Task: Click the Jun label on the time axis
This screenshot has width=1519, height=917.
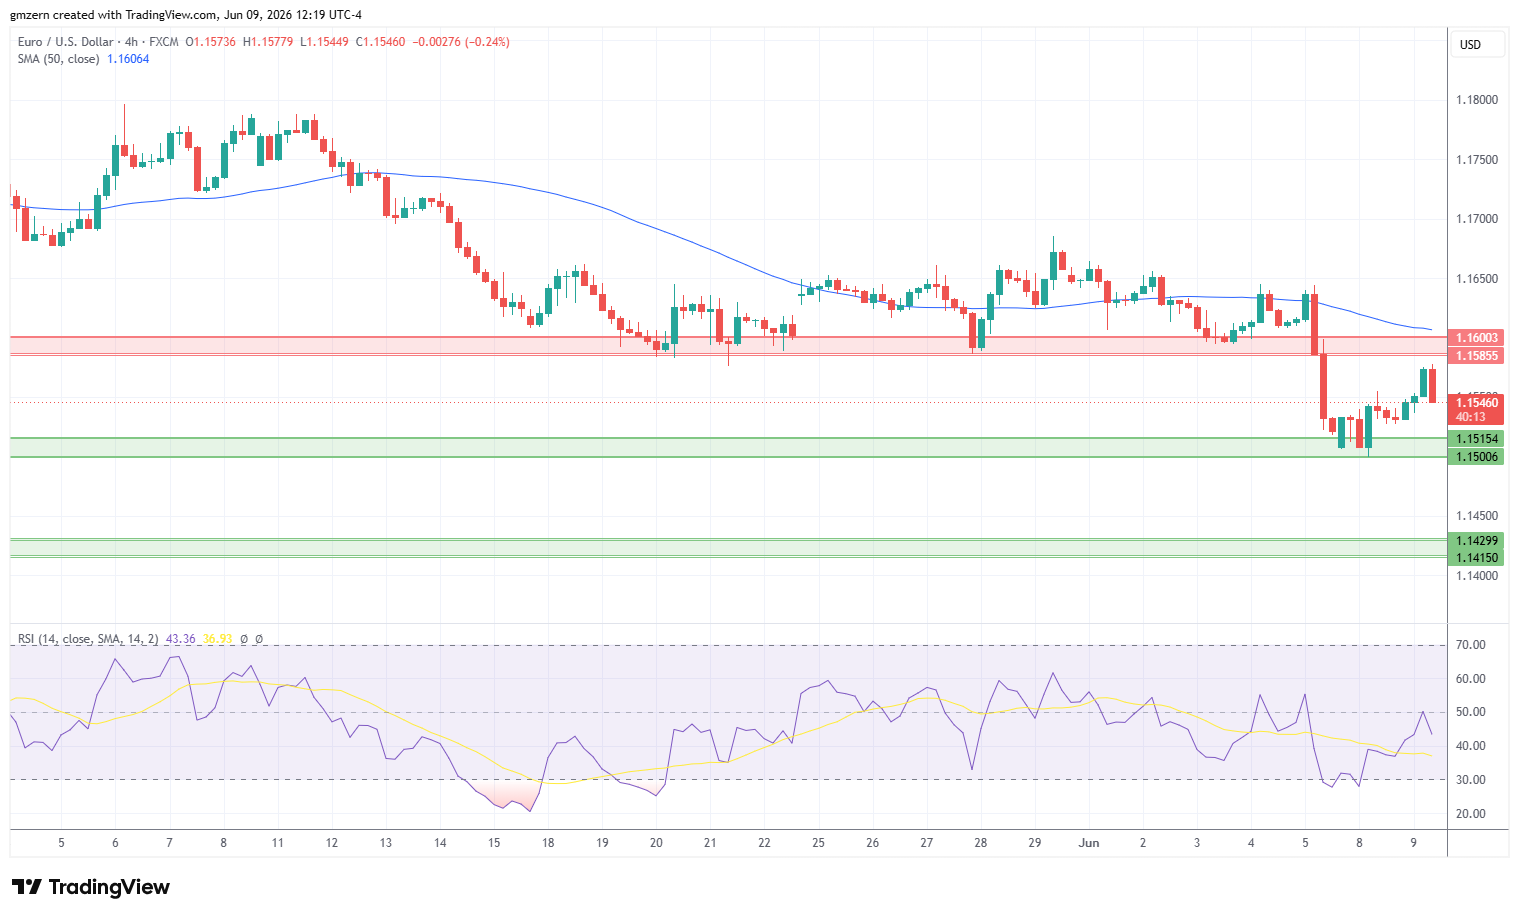Action: click(x=1089, y=843)
